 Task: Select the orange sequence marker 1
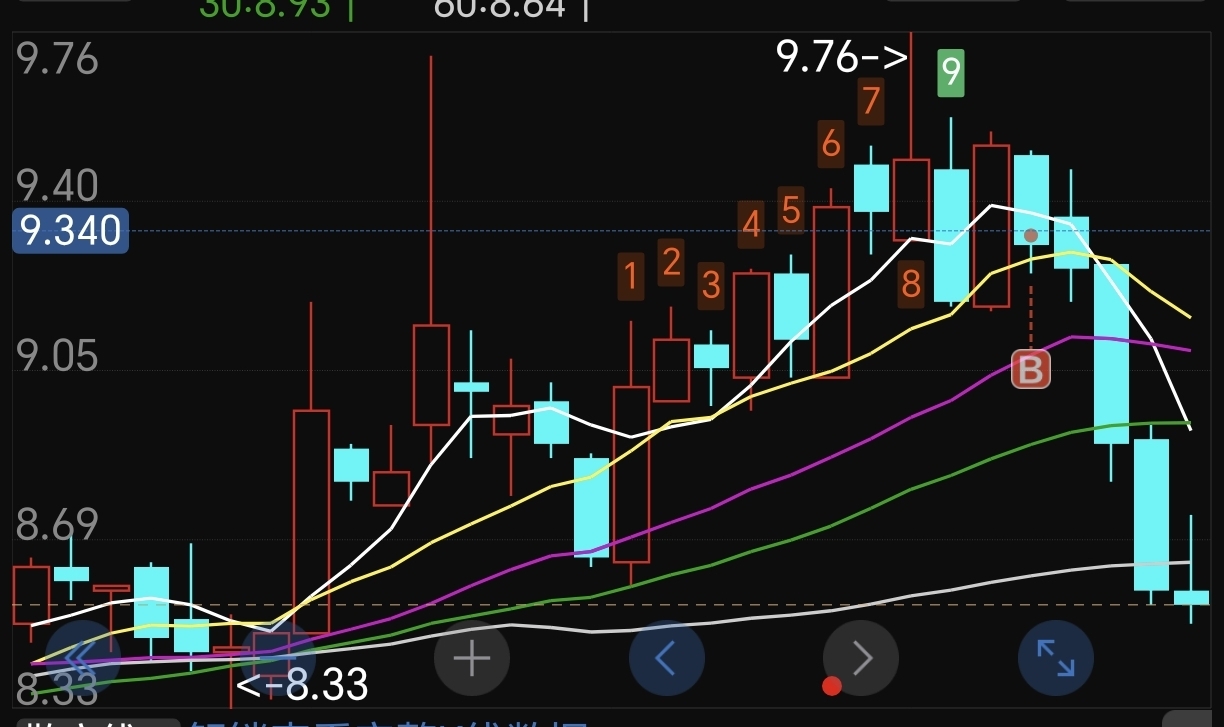coord(631,274)
